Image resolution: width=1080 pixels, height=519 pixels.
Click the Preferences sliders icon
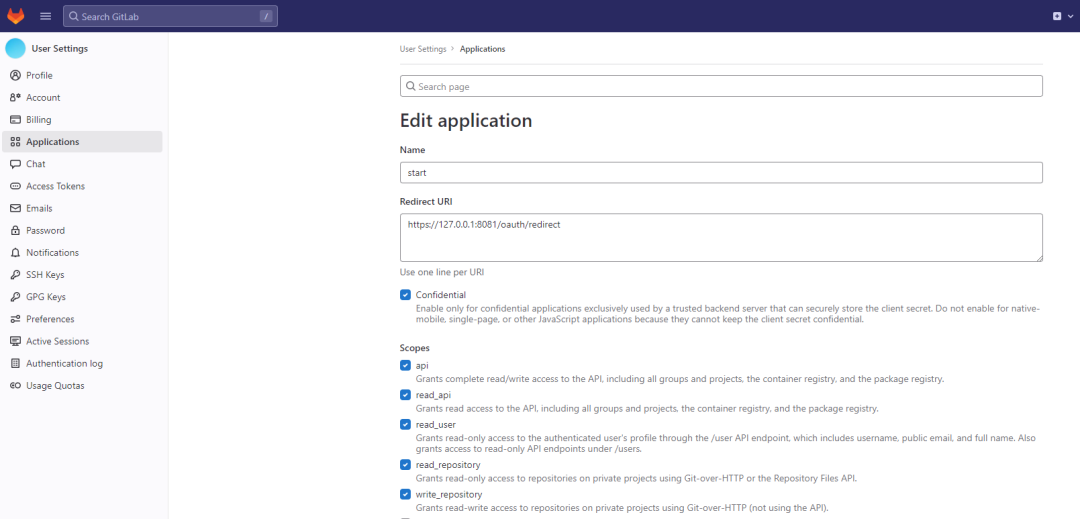(15, 319)
